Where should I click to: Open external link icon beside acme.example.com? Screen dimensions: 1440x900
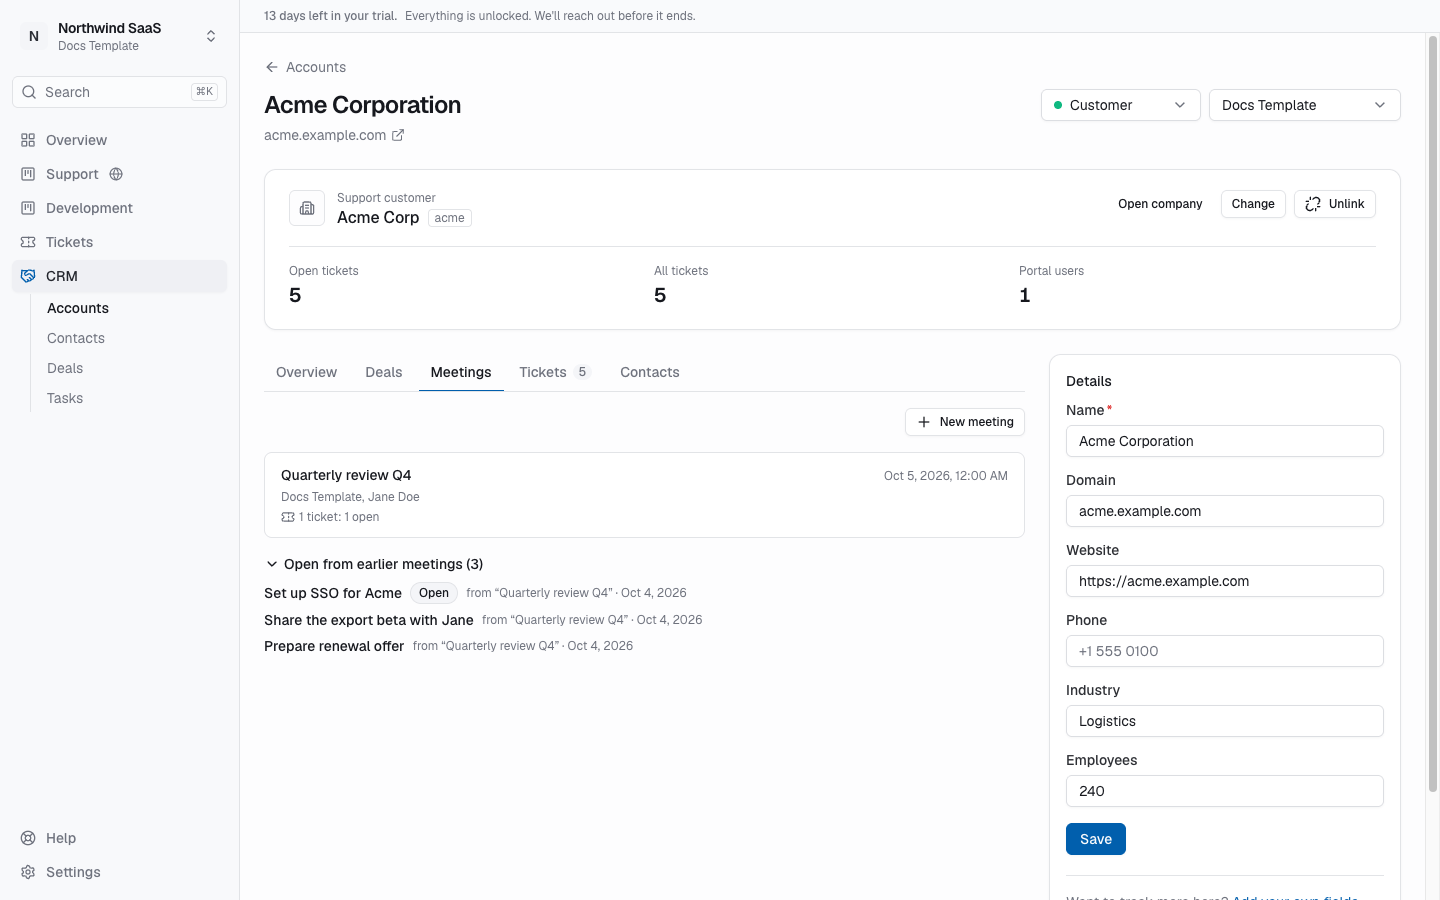398,135
